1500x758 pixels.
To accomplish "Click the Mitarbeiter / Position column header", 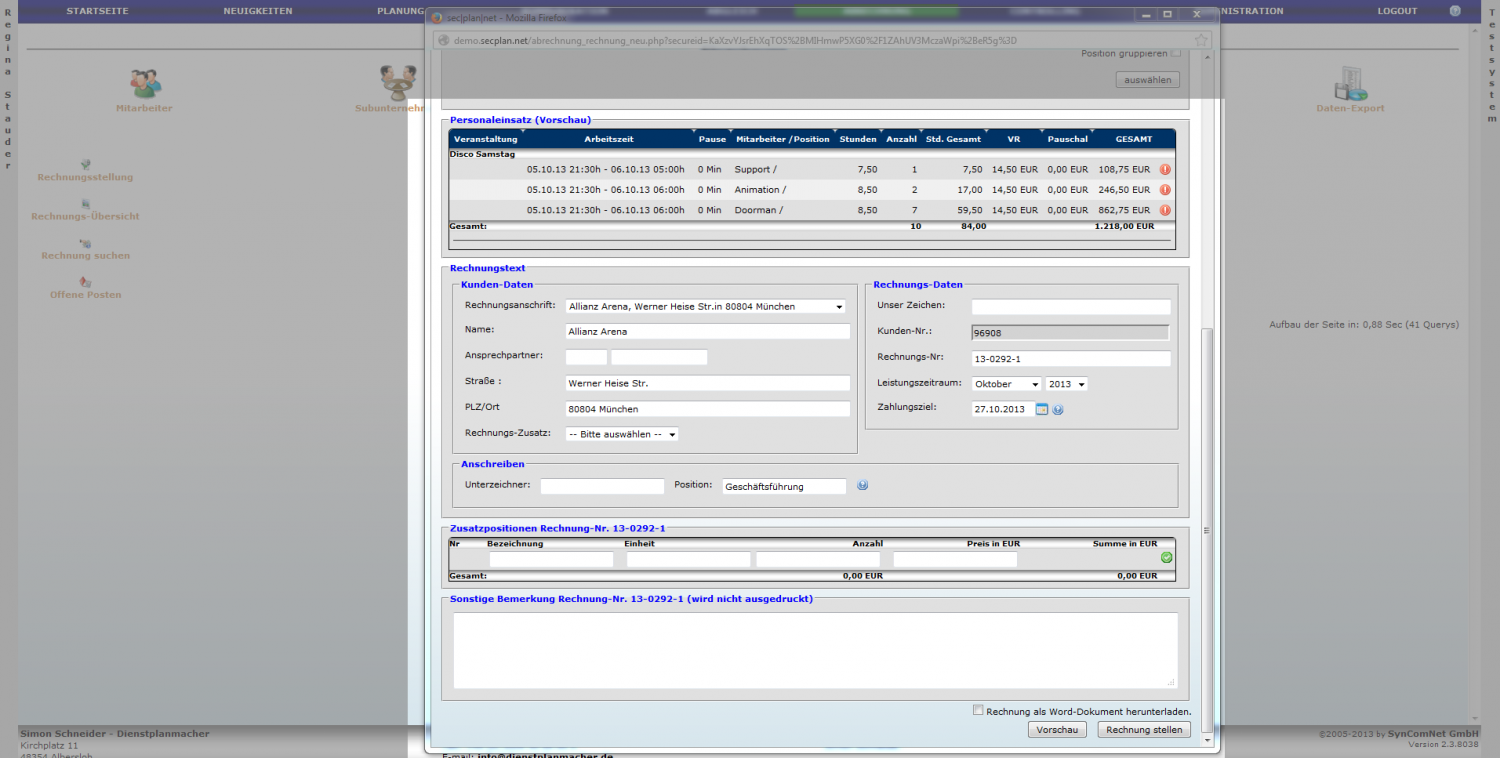I will point(782,139).
